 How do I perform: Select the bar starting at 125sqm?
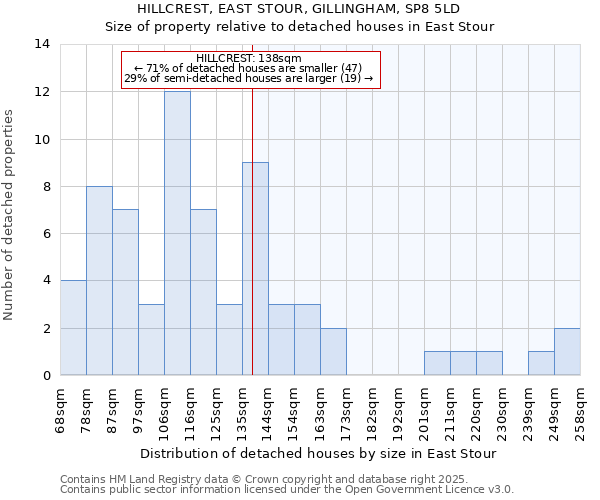pyautogui.click(x=230, y=340)
